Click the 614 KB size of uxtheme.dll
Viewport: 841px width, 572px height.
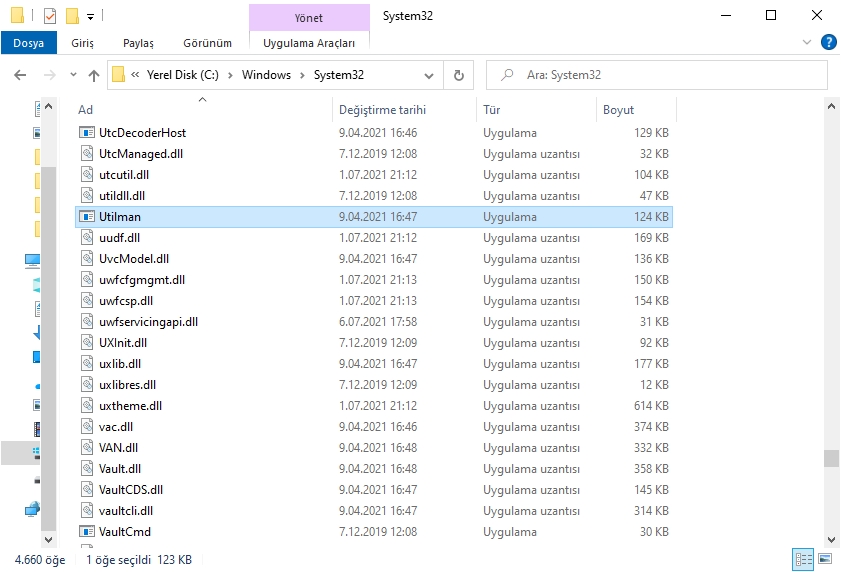click(651, 406)
